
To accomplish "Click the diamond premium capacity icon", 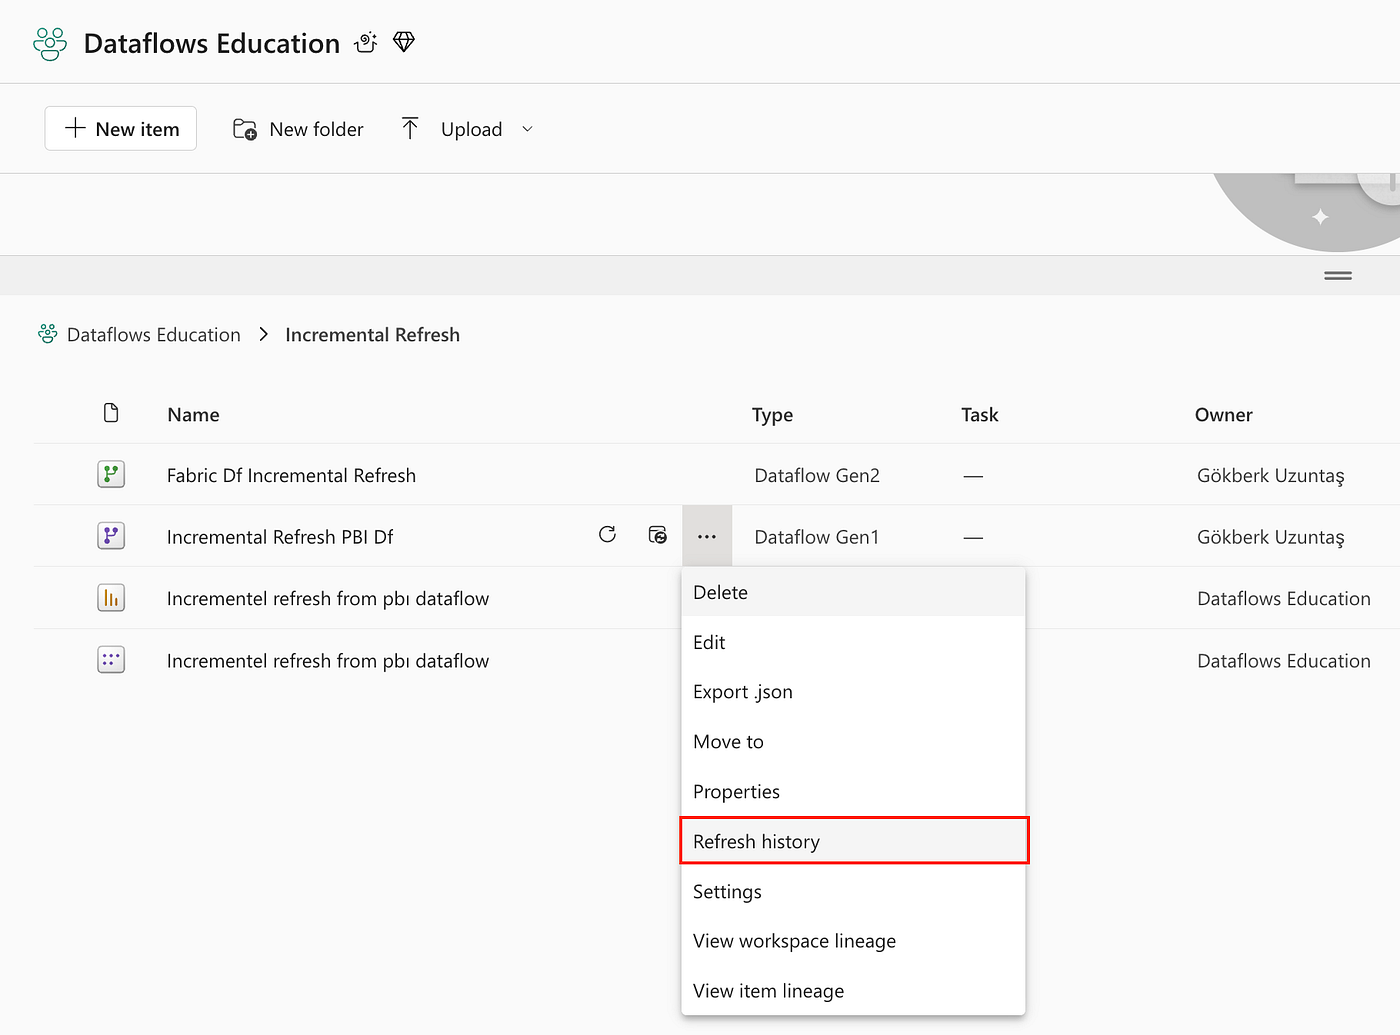I will [x=404, y=42].
